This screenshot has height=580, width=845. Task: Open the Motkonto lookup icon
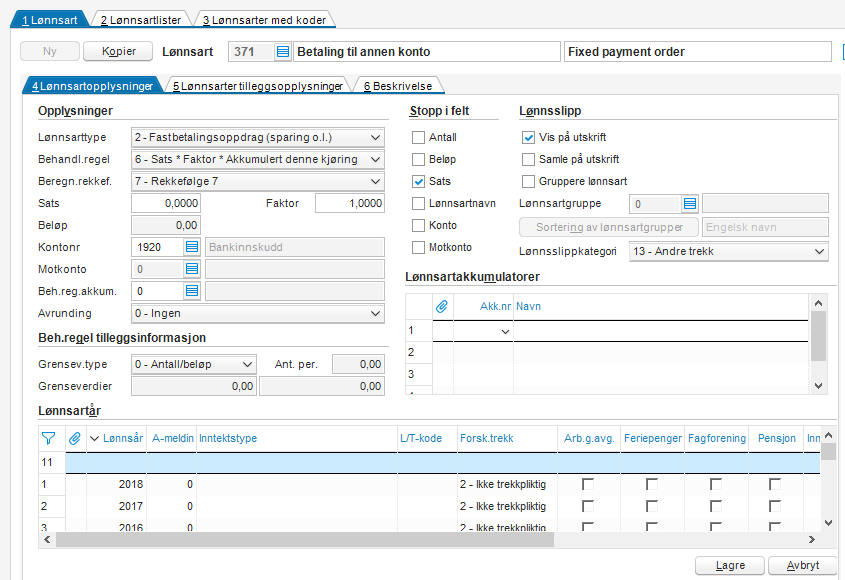pos(193,269)
